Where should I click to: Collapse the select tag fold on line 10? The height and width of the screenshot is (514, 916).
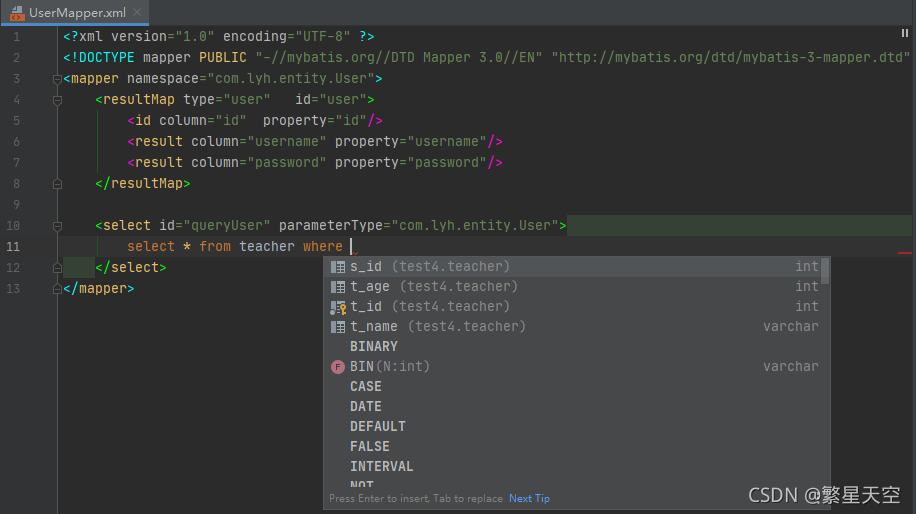click(57, 226)
